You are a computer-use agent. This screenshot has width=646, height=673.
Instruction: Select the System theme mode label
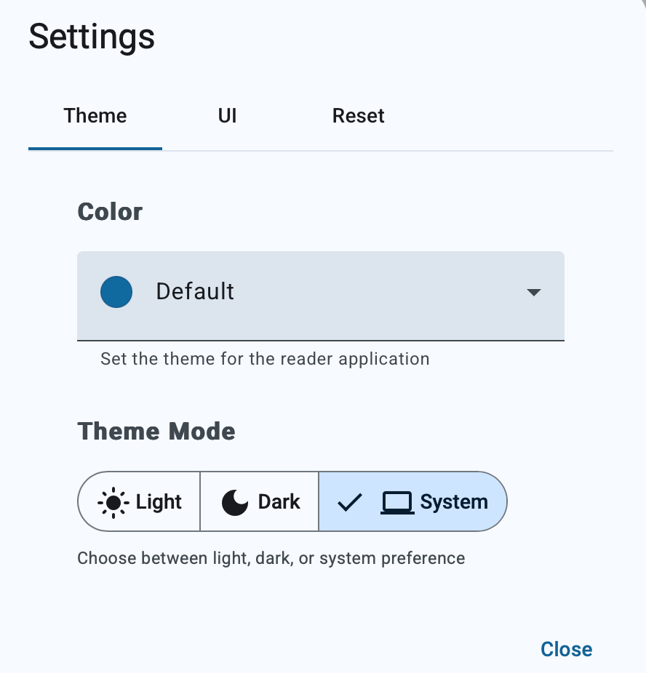tap(454, 502)
